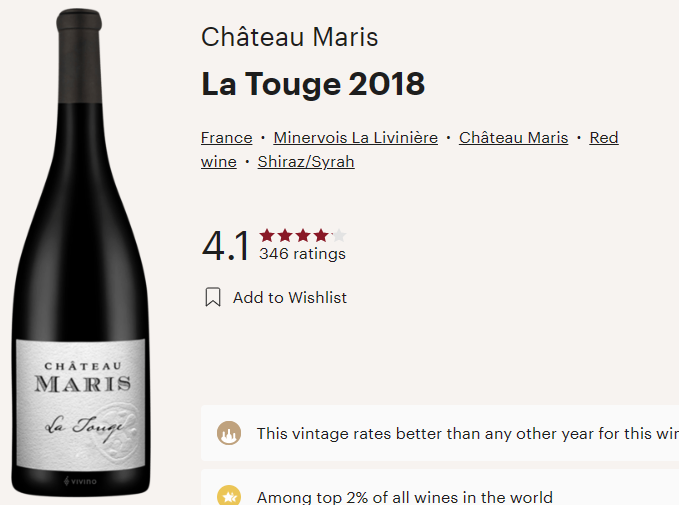Open the 'This vintage rates better' highlight card
The image size is (679, 505).
pos(440,433)
